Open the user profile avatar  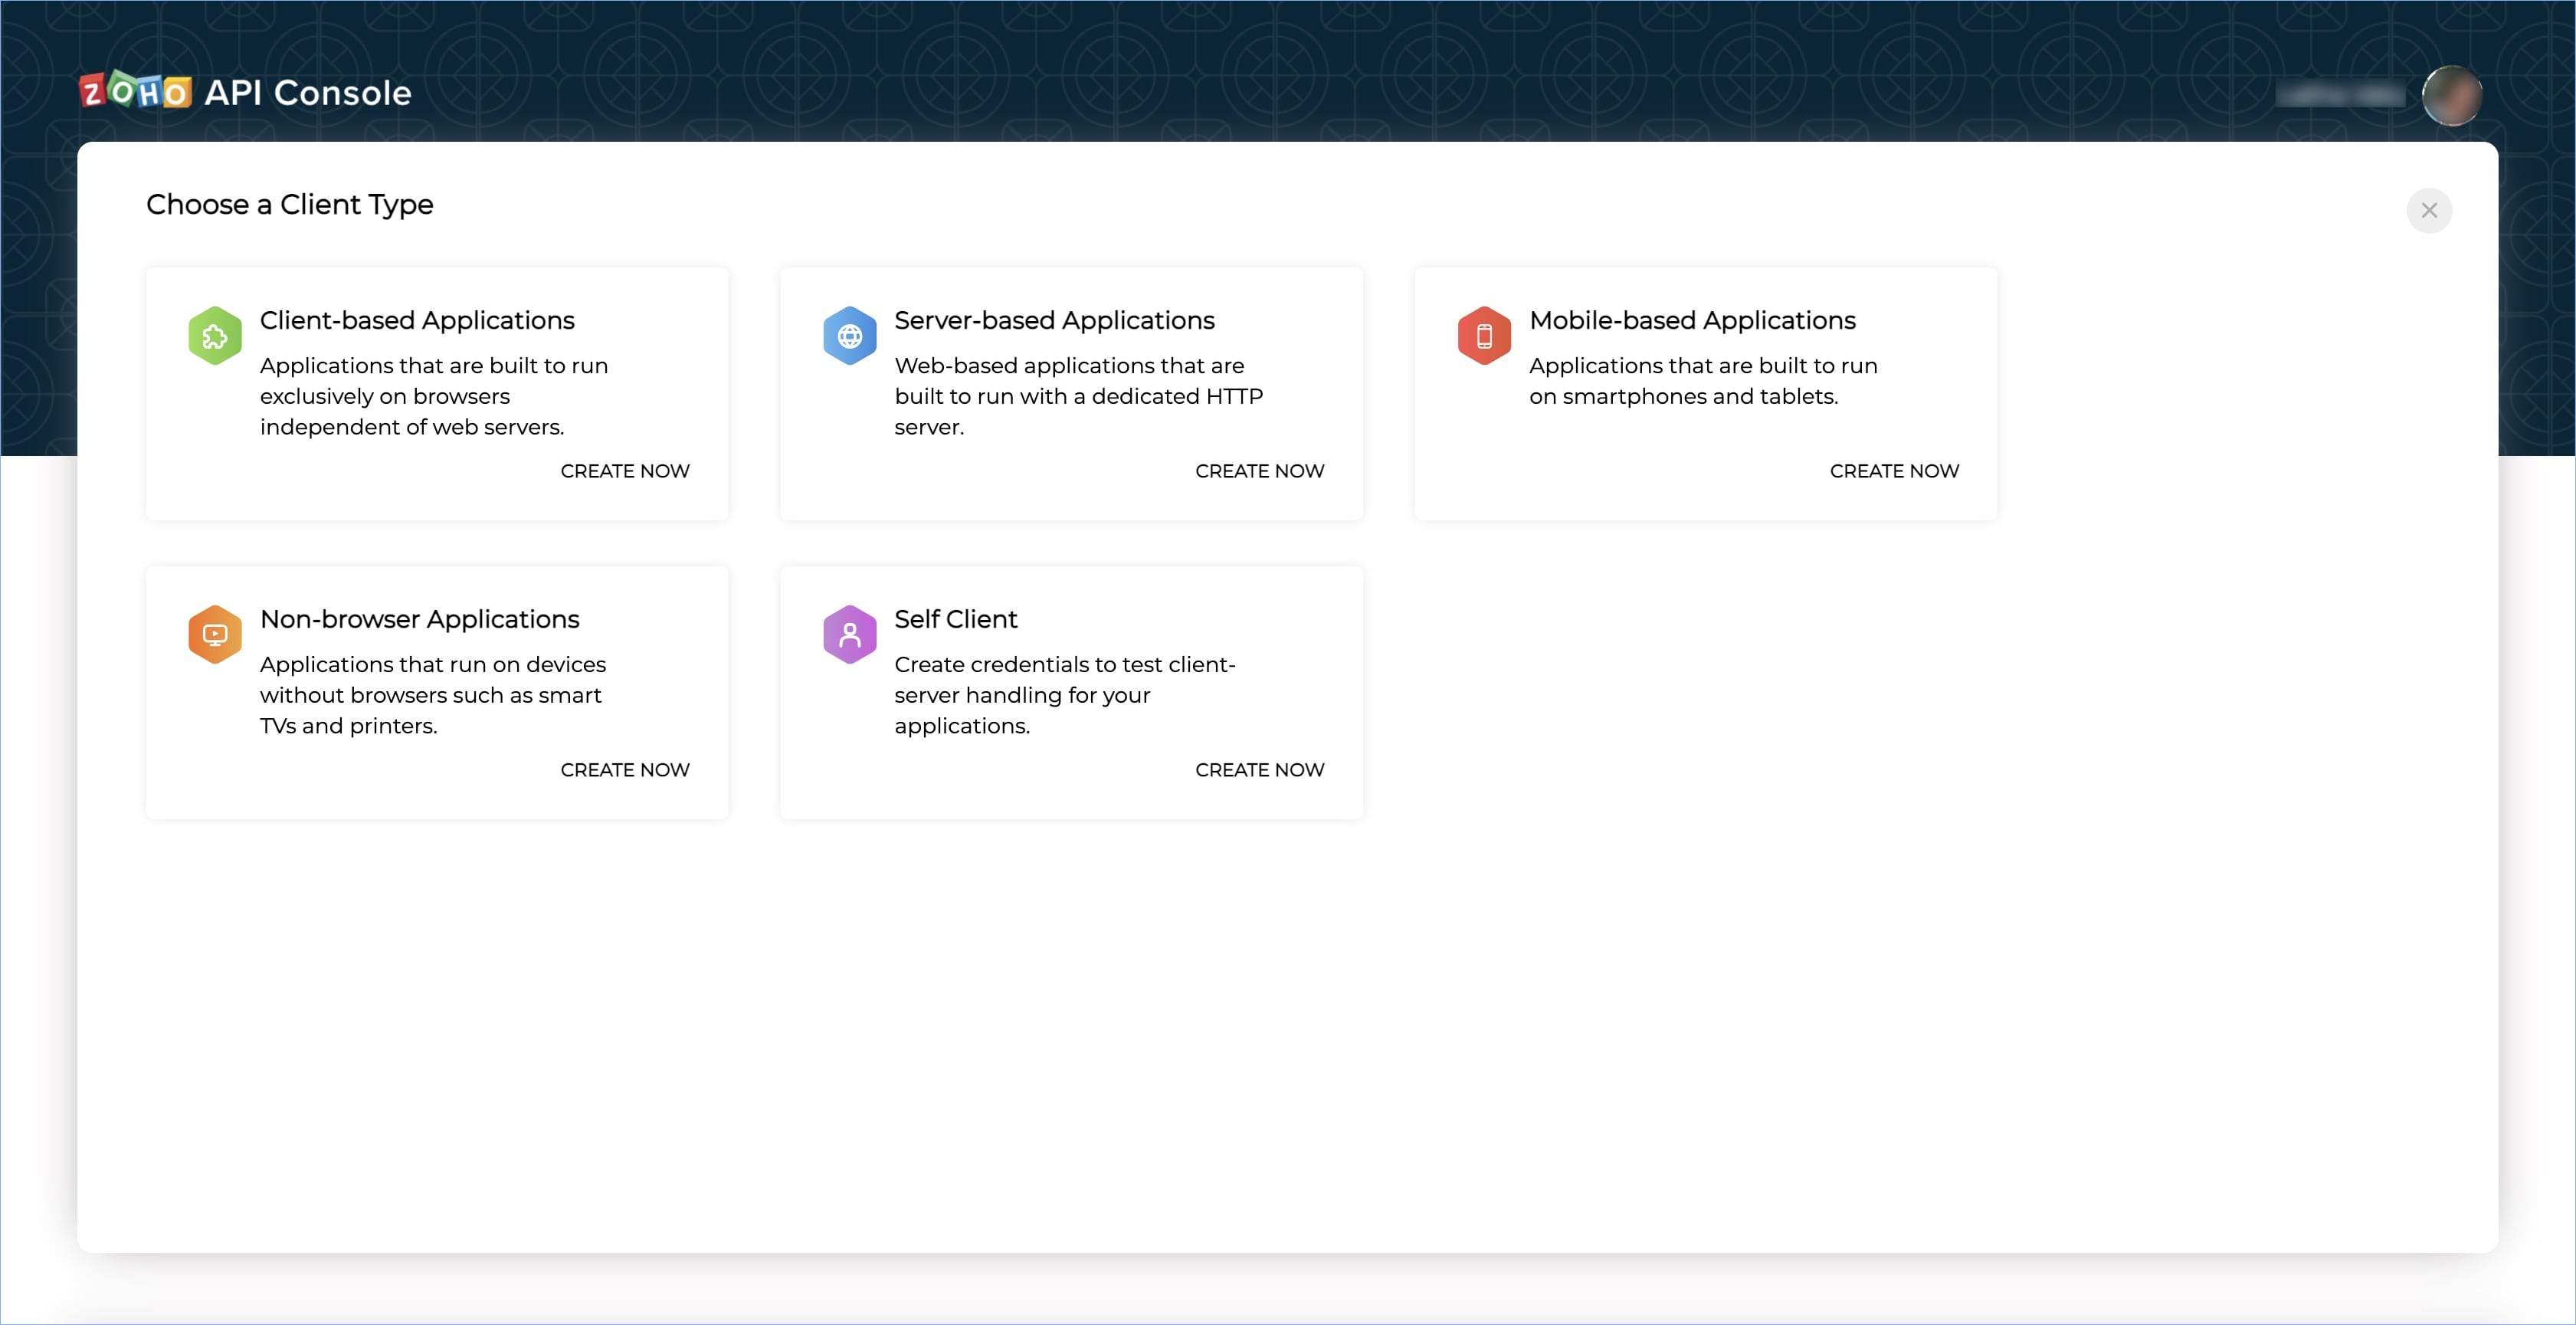click(2451, 95)
